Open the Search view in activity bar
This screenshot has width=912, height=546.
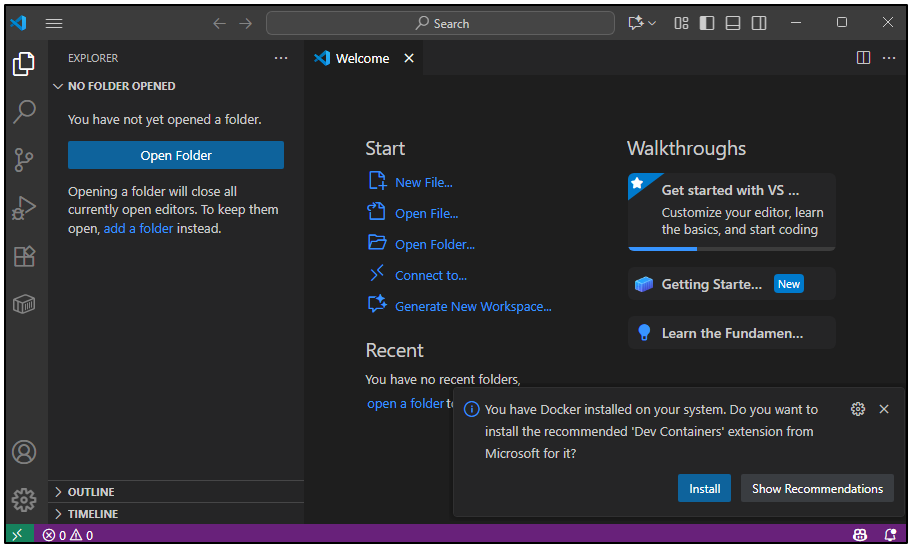point(24,111)
